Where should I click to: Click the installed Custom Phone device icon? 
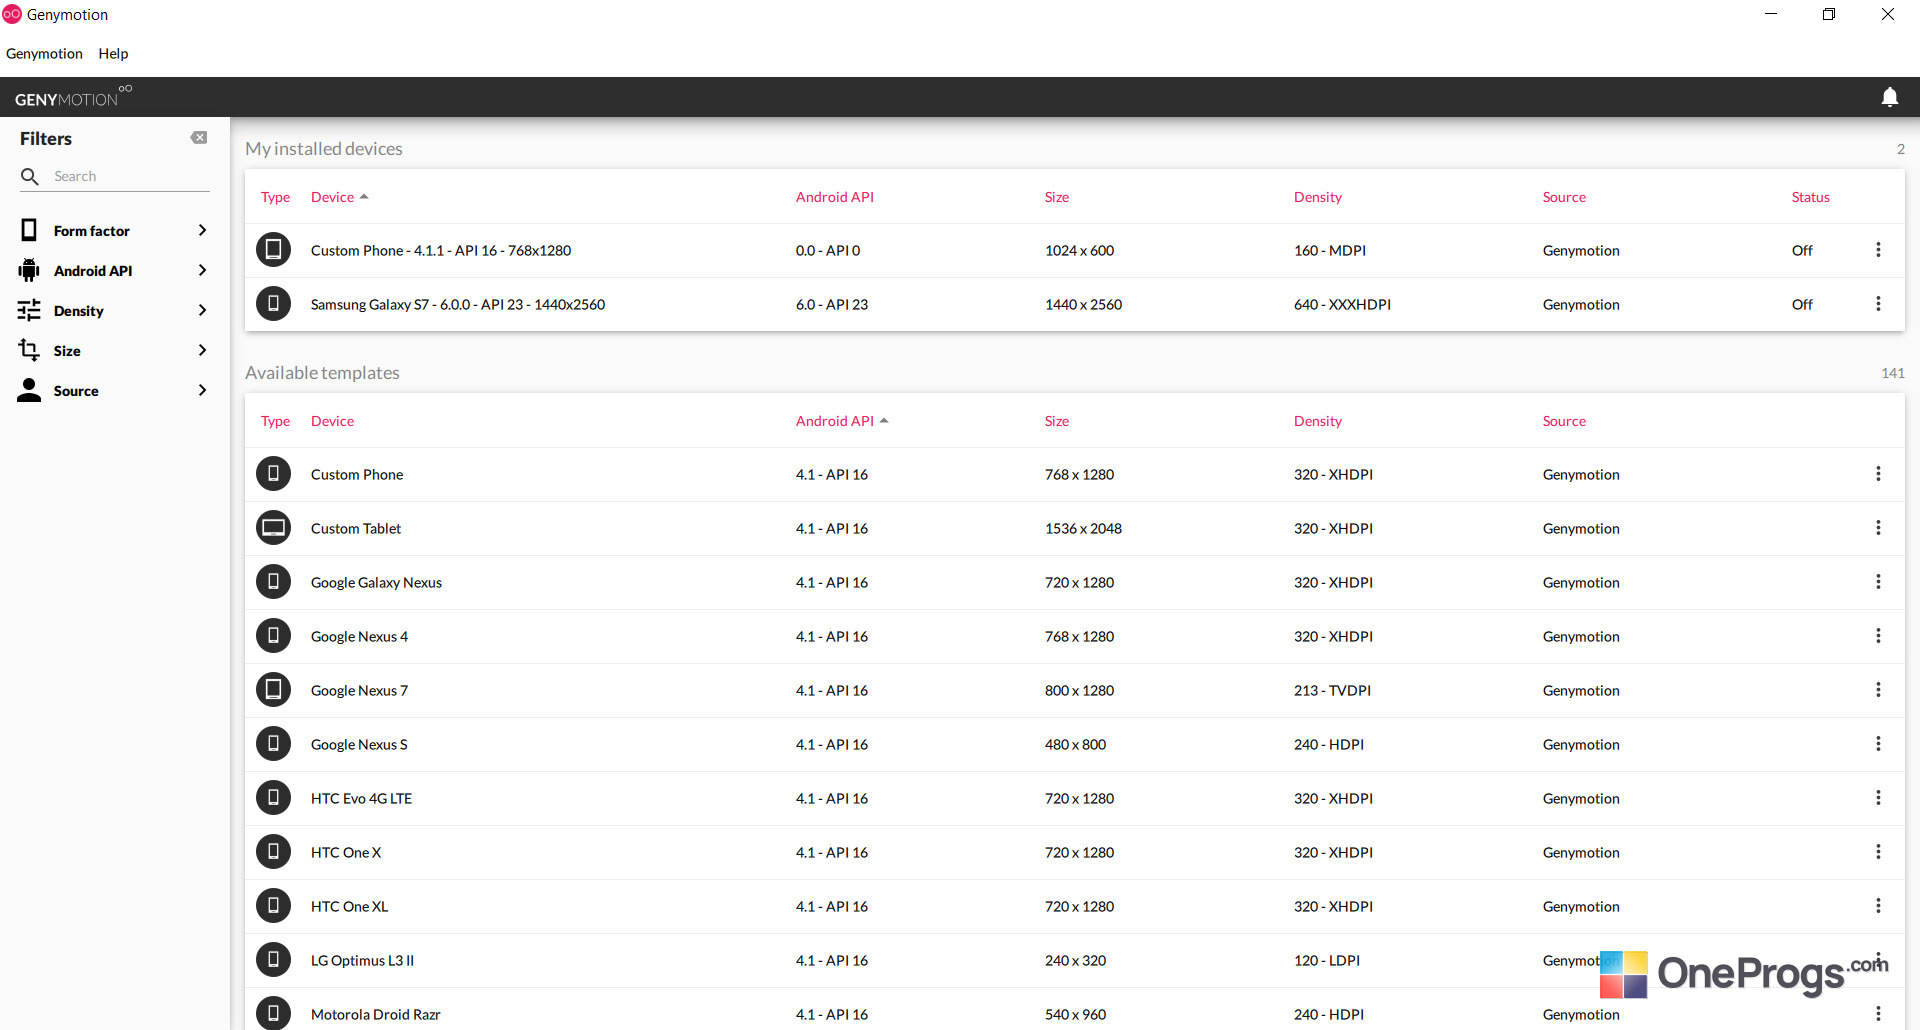[273, 249]
